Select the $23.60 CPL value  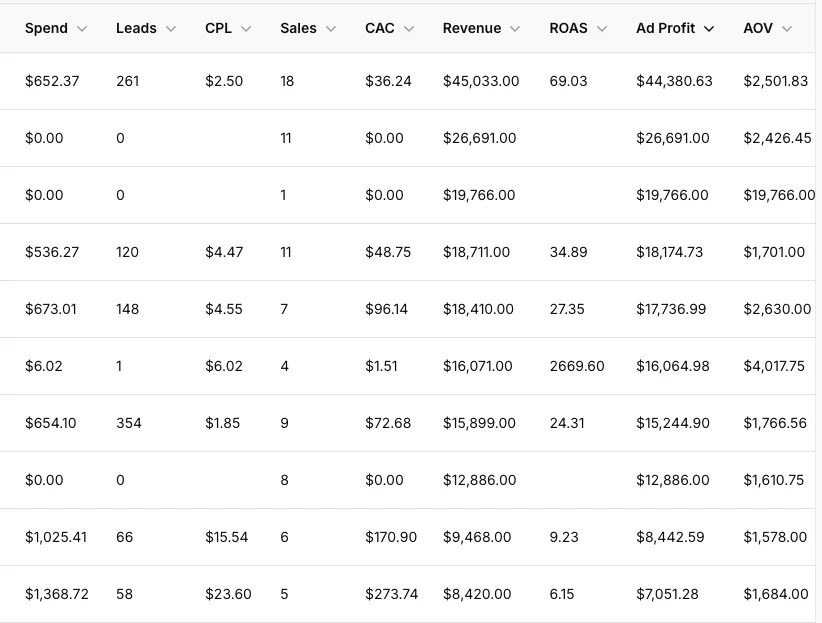pos(228,594)
